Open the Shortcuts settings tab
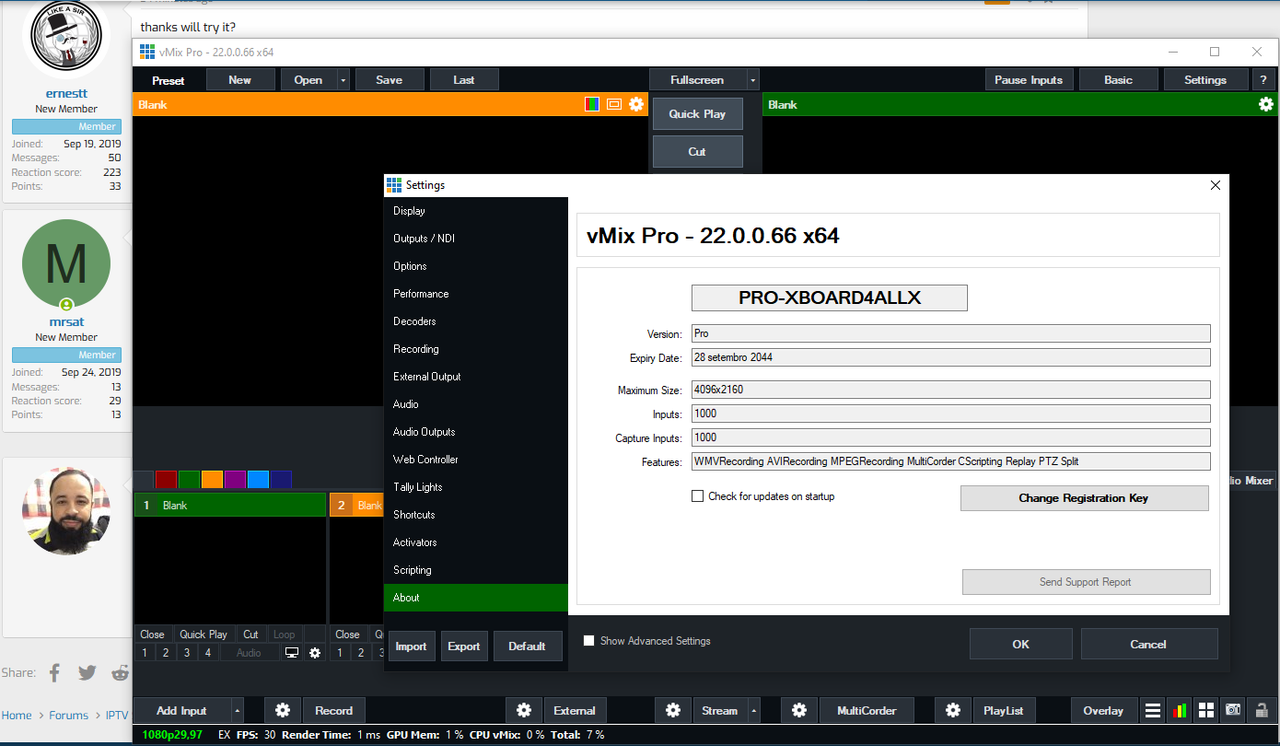1280x746 pixels. 476,515
